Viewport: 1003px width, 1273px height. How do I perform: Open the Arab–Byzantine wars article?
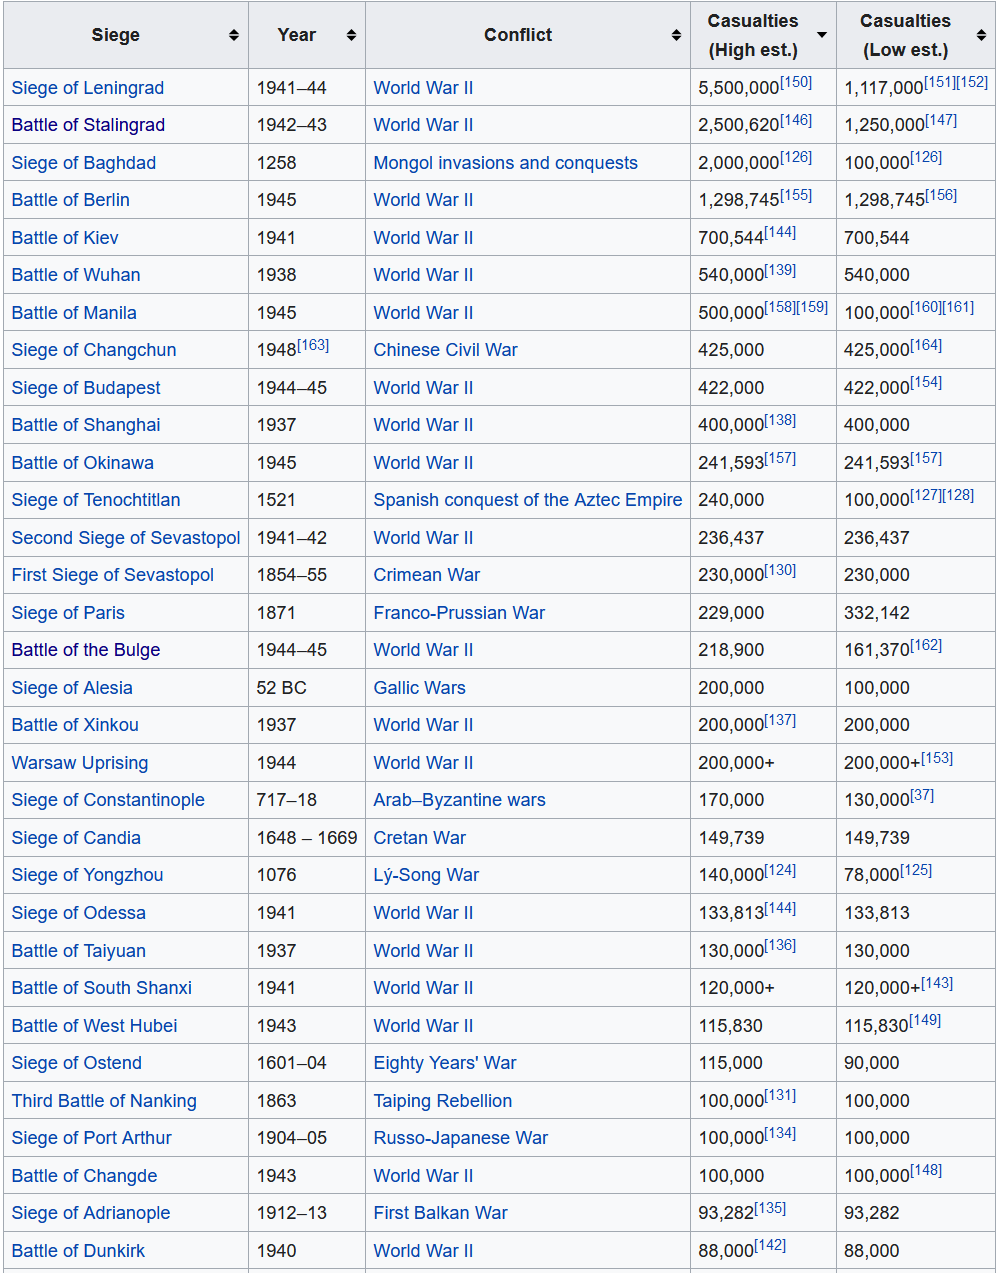pyautogui.click(x=459, y=800)
